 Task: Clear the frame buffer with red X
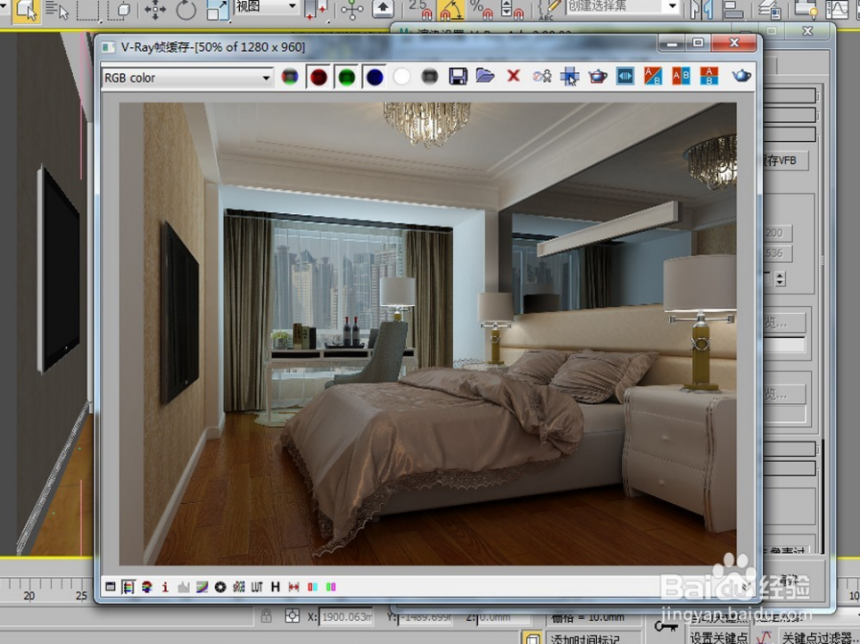tap(513, 76)
